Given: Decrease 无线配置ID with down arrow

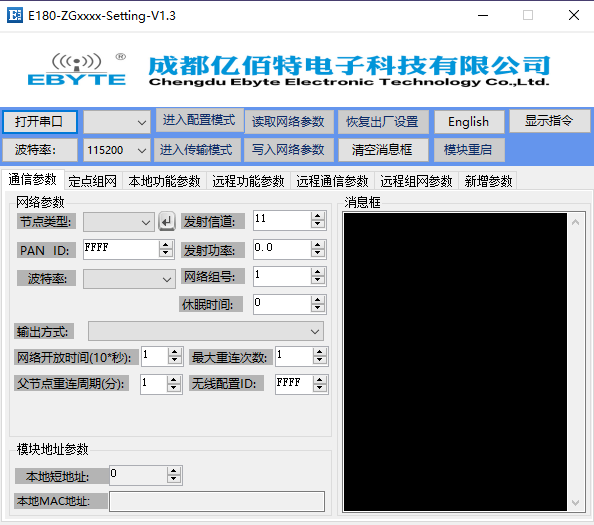Looking at the screenshot, I should [320, 389].
